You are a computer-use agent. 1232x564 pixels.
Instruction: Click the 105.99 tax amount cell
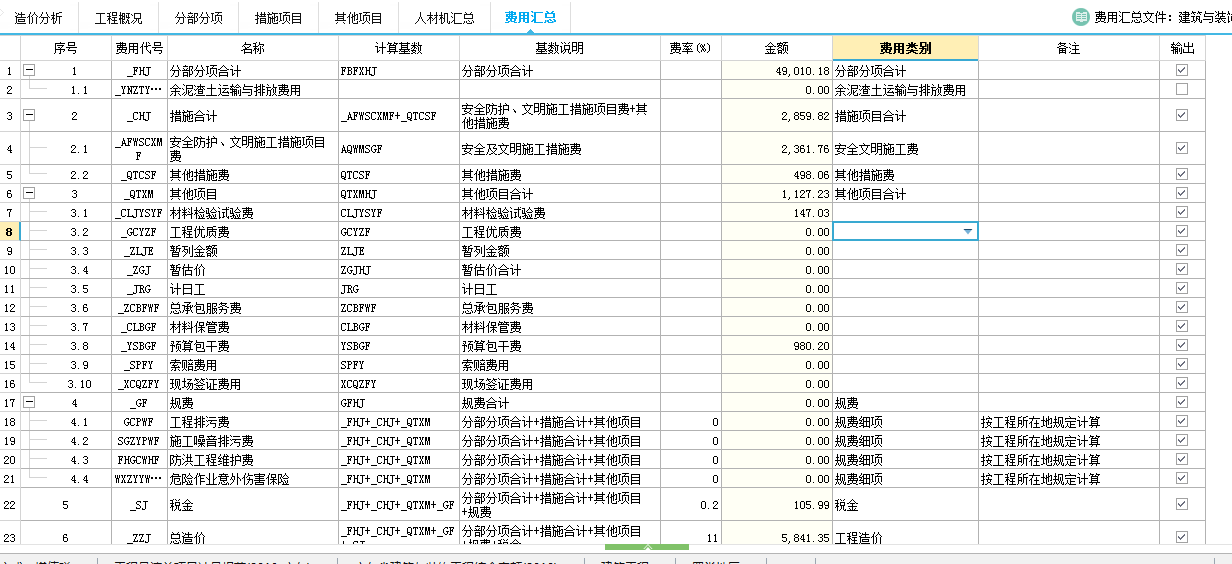(x=777, y=505)
